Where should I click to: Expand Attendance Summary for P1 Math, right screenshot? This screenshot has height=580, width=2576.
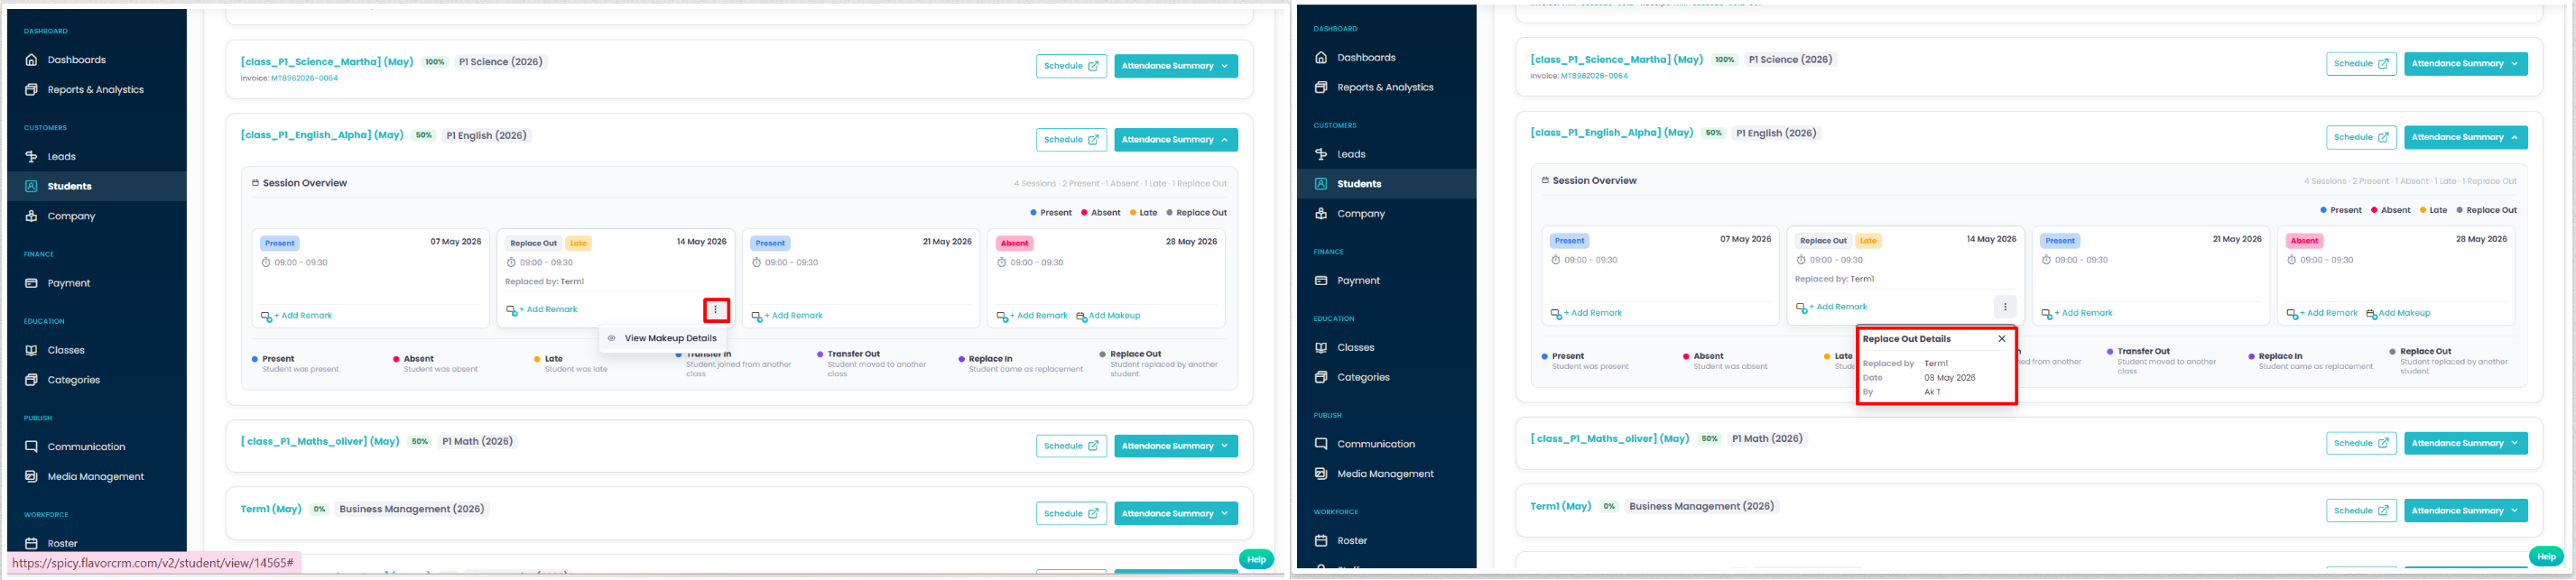click(x=2466, y=443)
